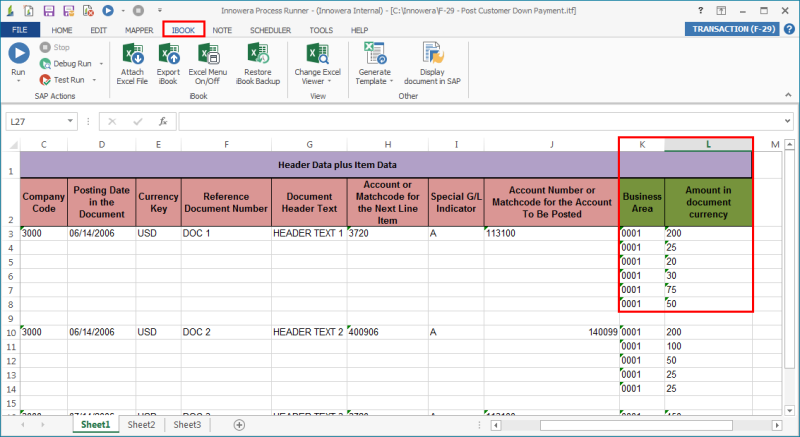The image size is (800, 437).
Task: Switch to the Sheet2 worksheet tab
Action: 141,425
